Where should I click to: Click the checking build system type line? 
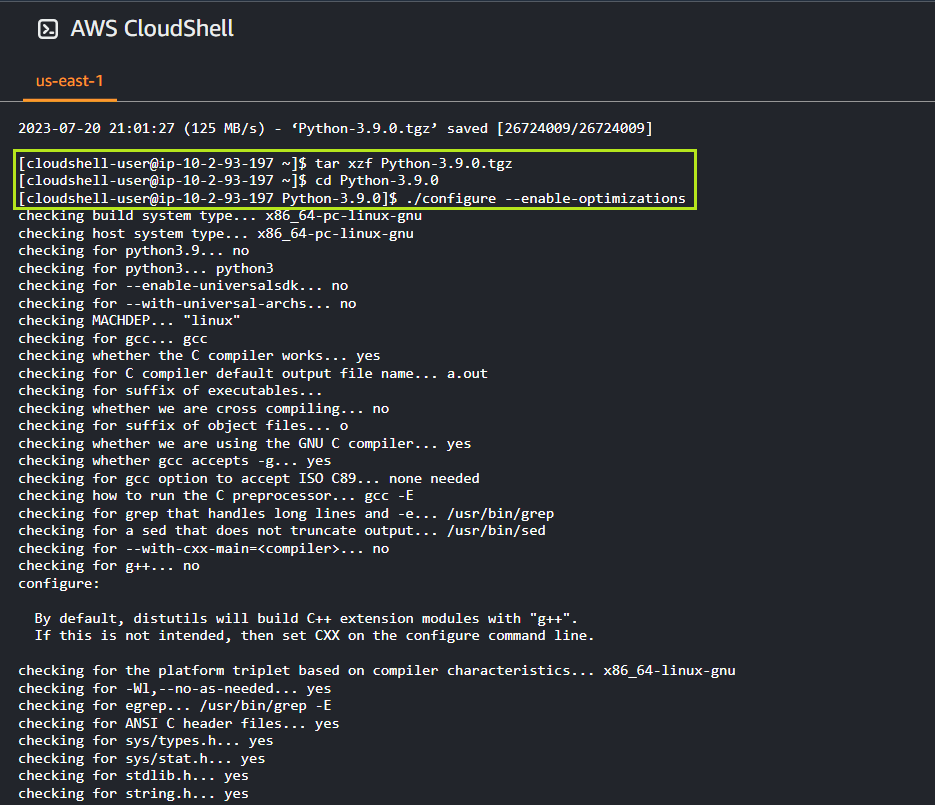coord(220,215)
